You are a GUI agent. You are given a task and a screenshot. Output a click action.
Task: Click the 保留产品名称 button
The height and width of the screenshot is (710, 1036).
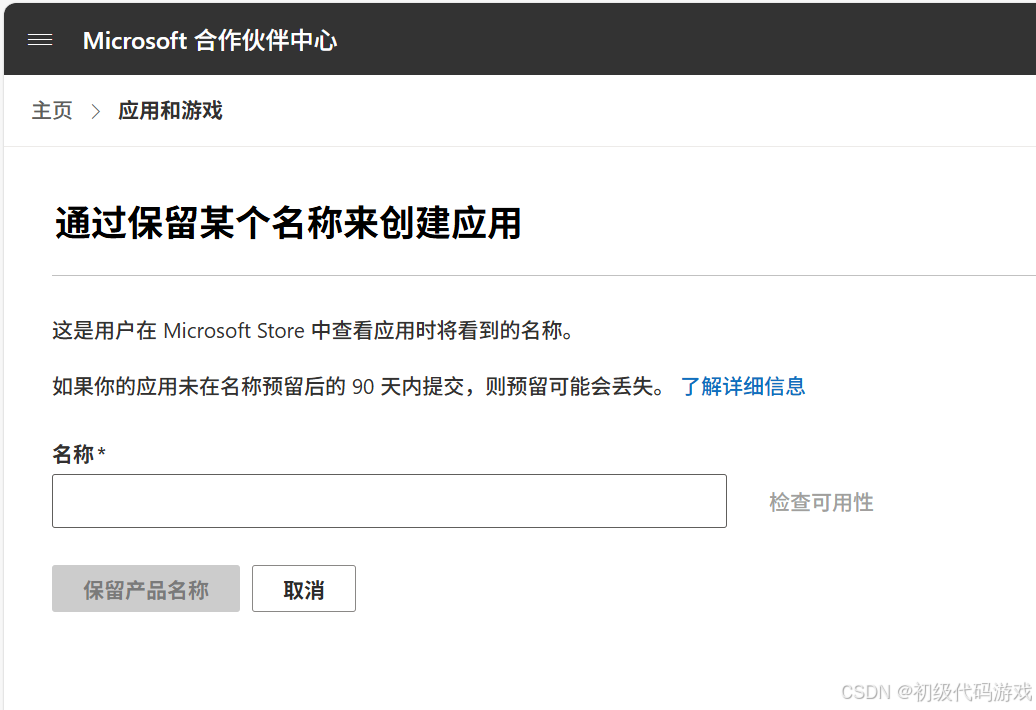146,588
